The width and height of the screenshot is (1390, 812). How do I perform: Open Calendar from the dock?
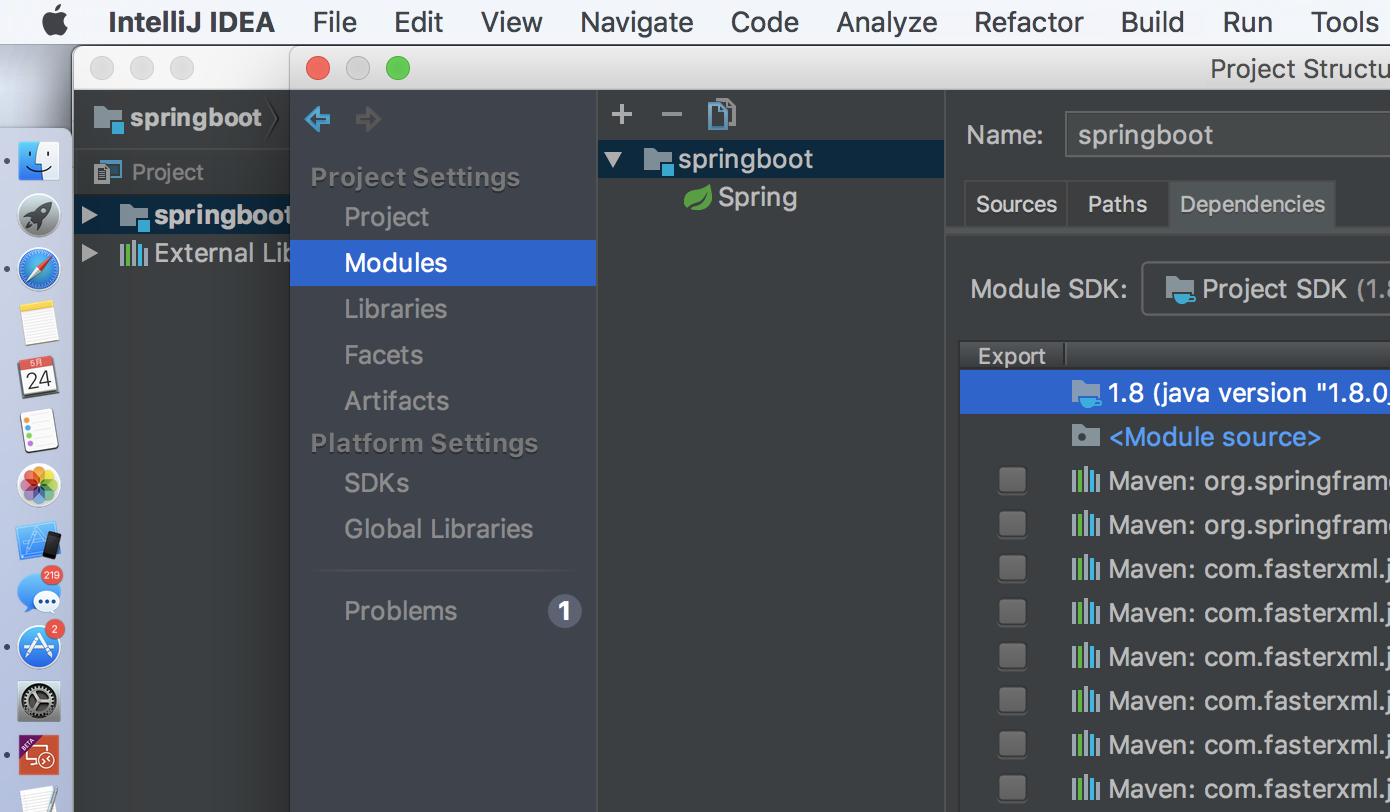(39, 377)
